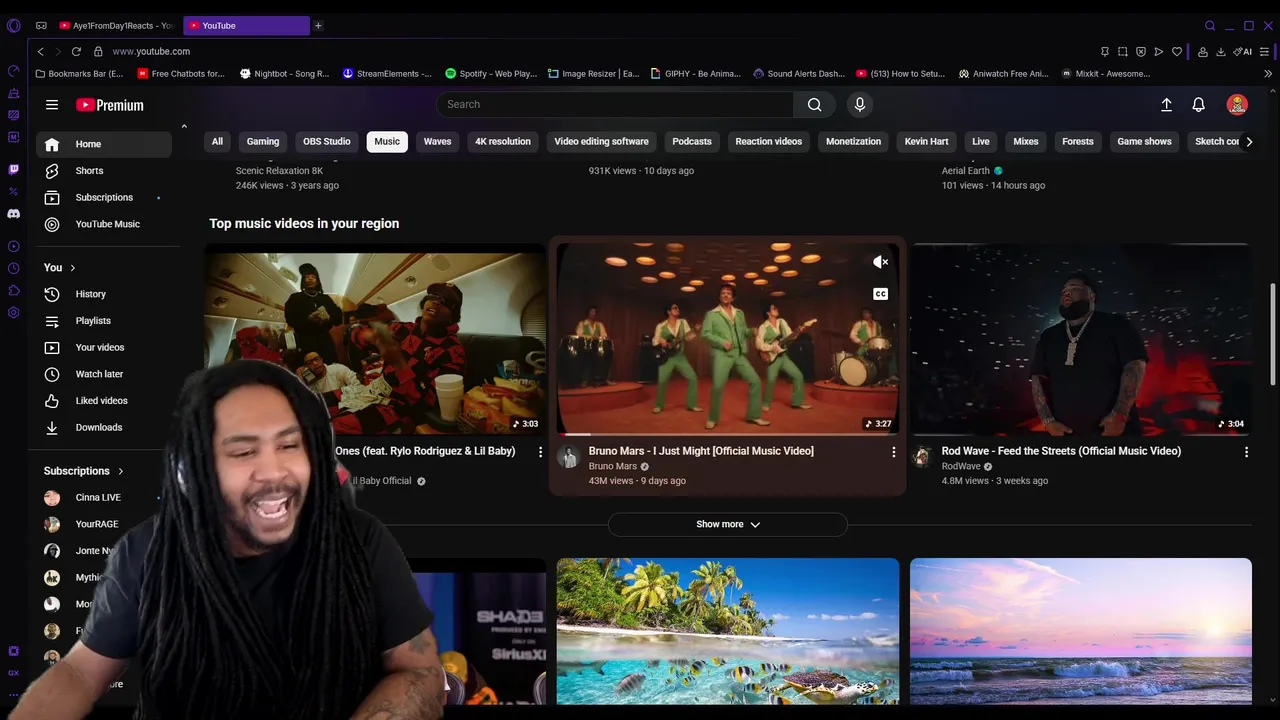Open the notifications bell
Image resolution: width=1280 pixels, height=720 pixels.
tap(1198, 104)
